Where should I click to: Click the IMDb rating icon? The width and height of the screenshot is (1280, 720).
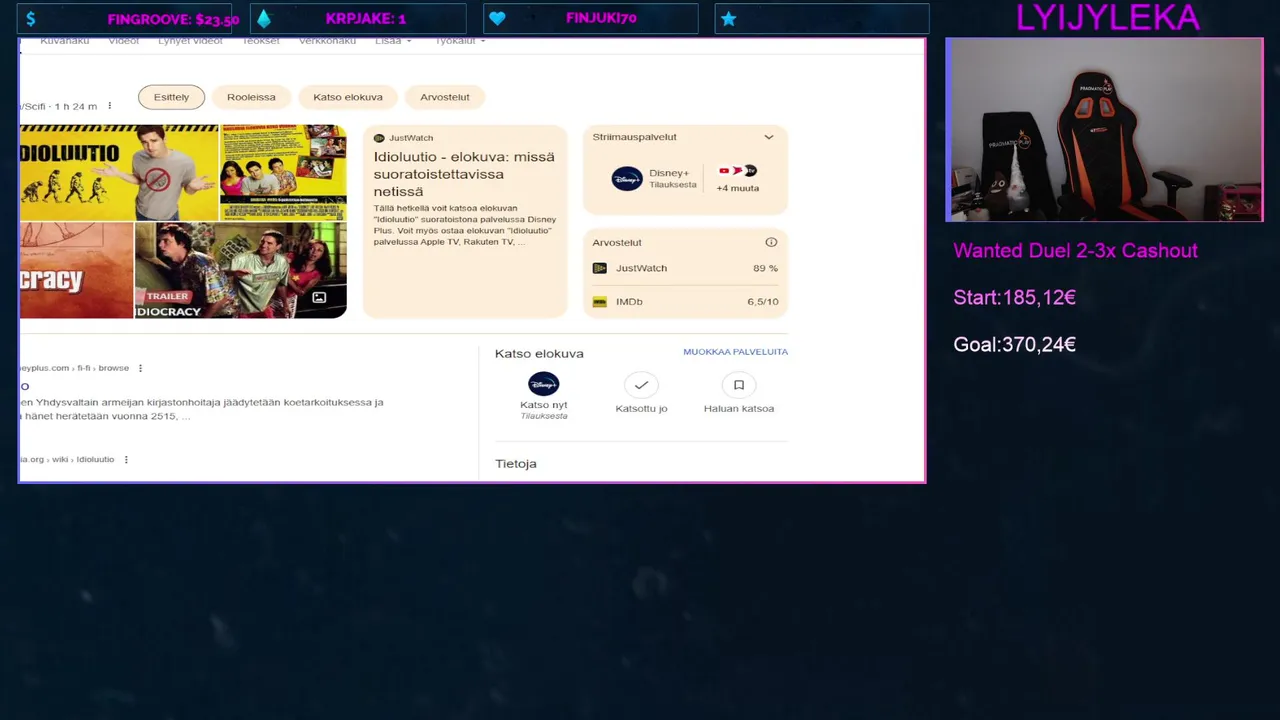(600, 302)
